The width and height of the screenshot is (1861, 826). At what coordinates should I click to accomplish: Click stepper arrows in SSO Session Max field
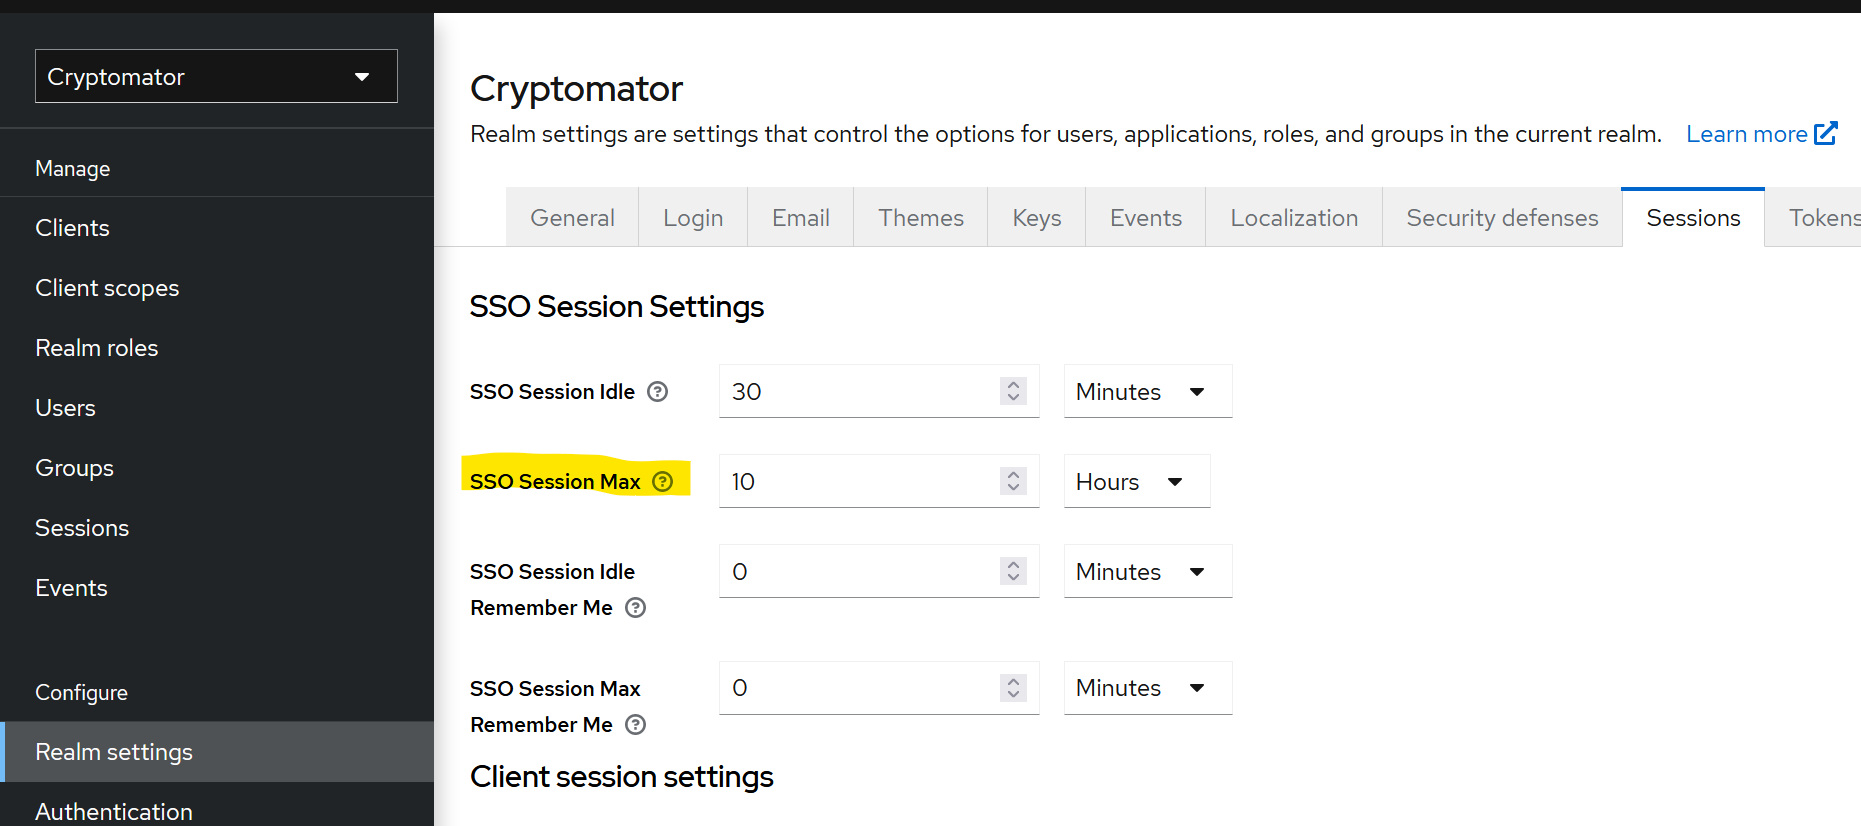pyautogui.click(x=1013, y=481)
